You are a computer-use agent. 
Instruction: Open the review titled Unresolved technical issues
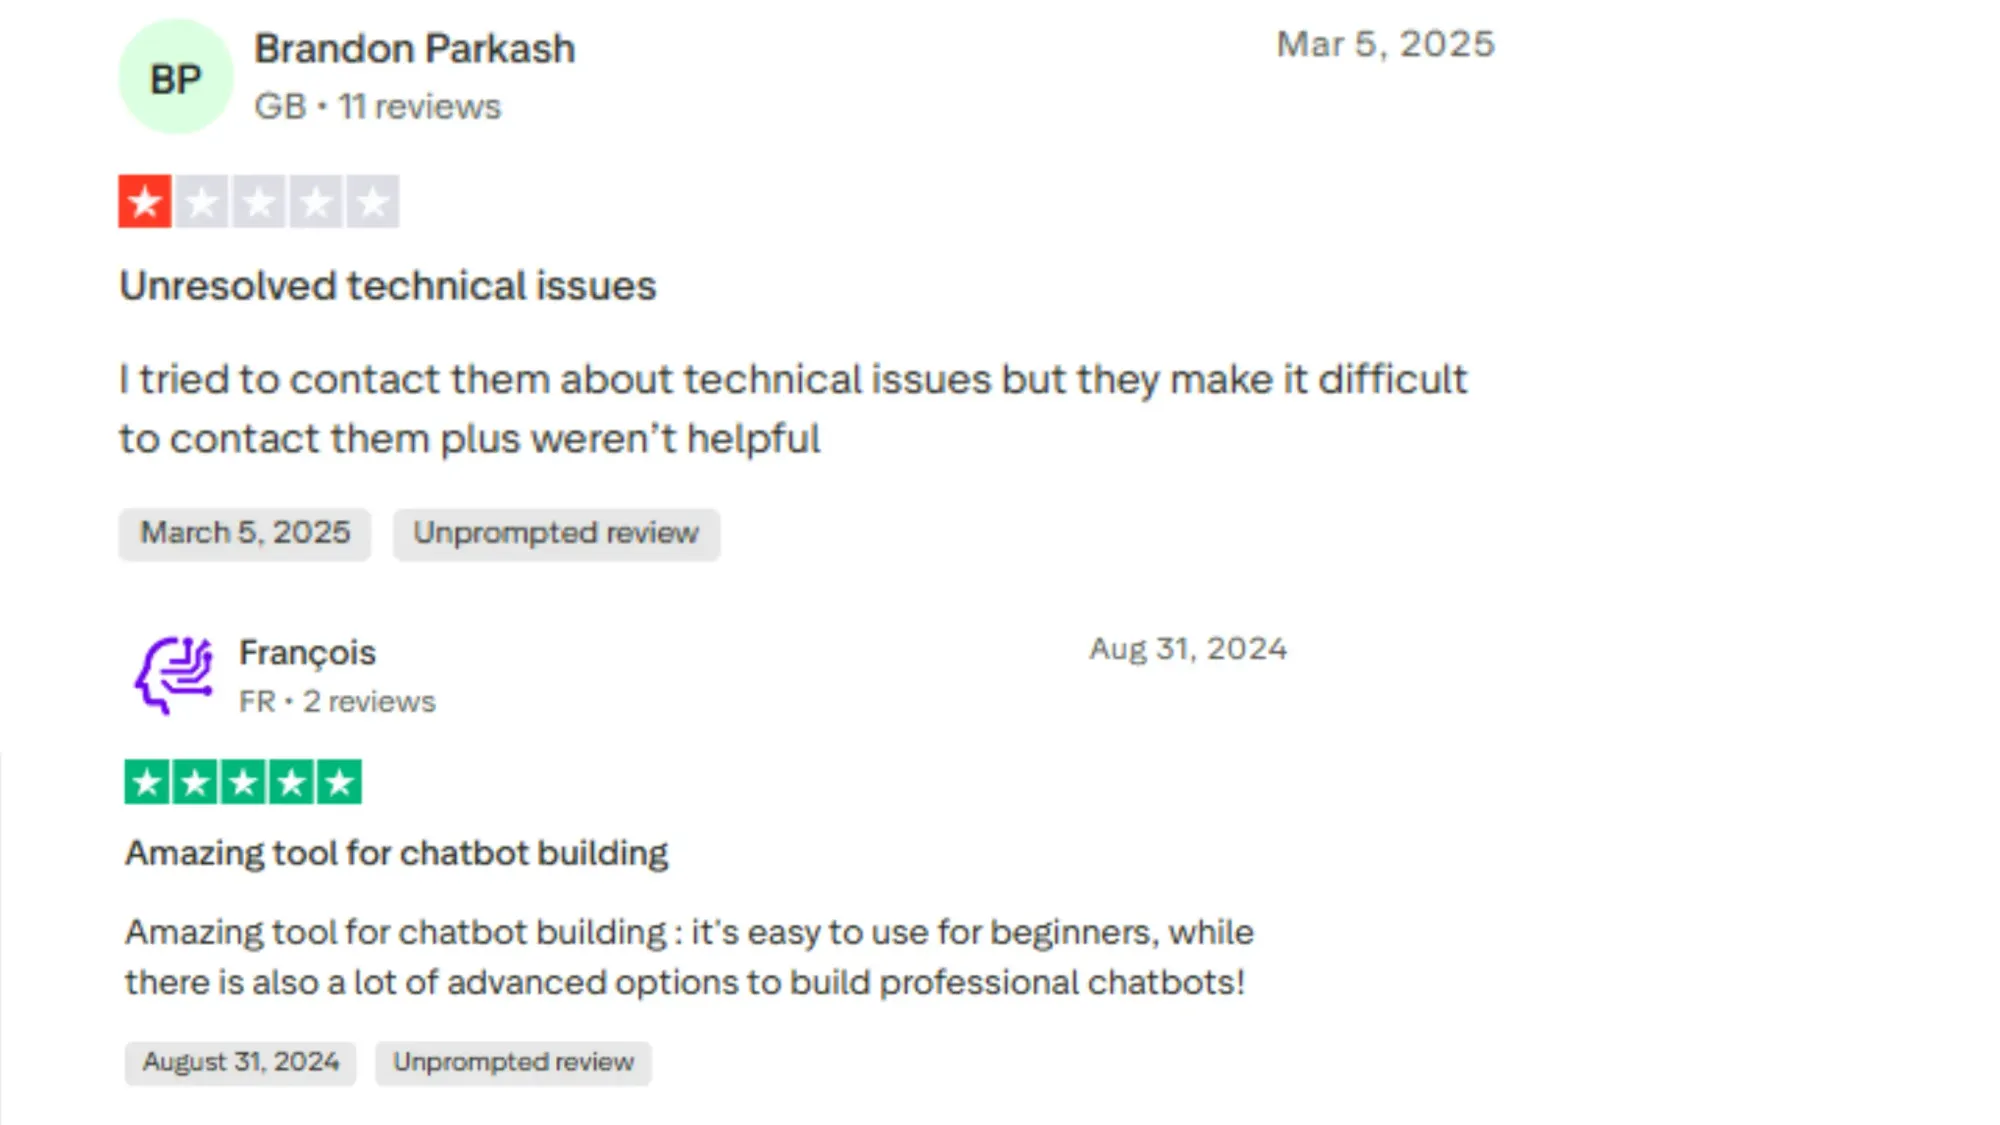coord(387,285)
